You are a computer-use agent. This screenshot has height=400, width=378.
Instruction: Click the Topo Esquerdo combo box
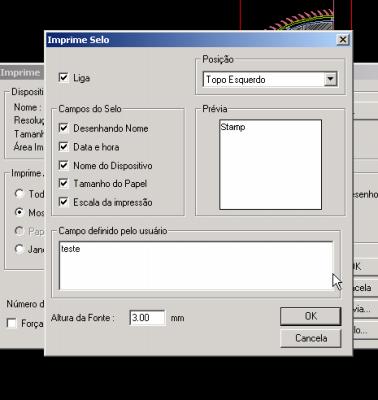(x=270, y=79)
